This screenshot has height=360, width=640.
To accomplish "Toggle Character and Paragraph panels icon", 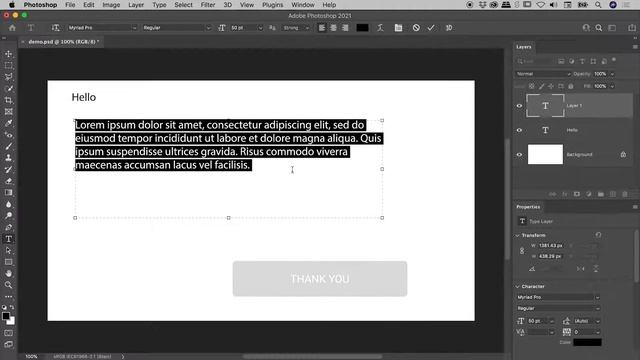I will [x=398, y=28].
